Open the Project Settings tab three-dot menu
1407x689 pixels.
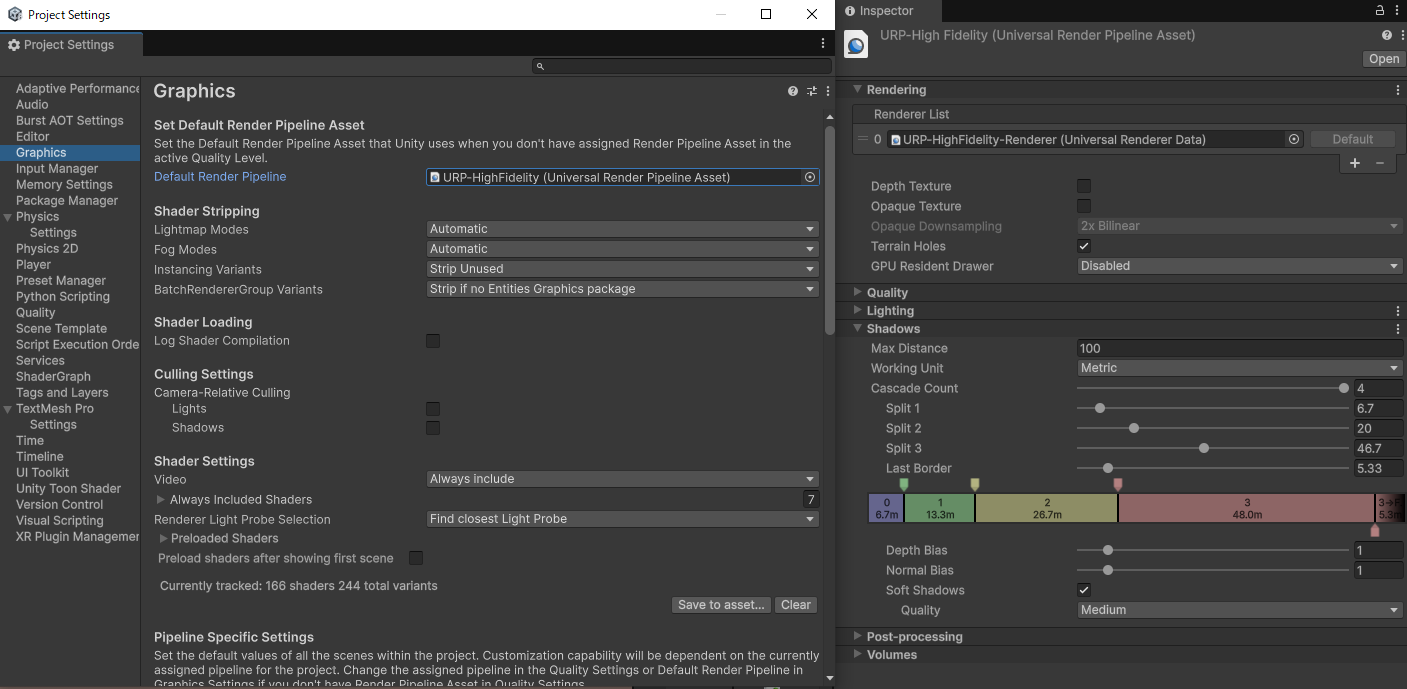pyautogui.click(x=823, y=44)
